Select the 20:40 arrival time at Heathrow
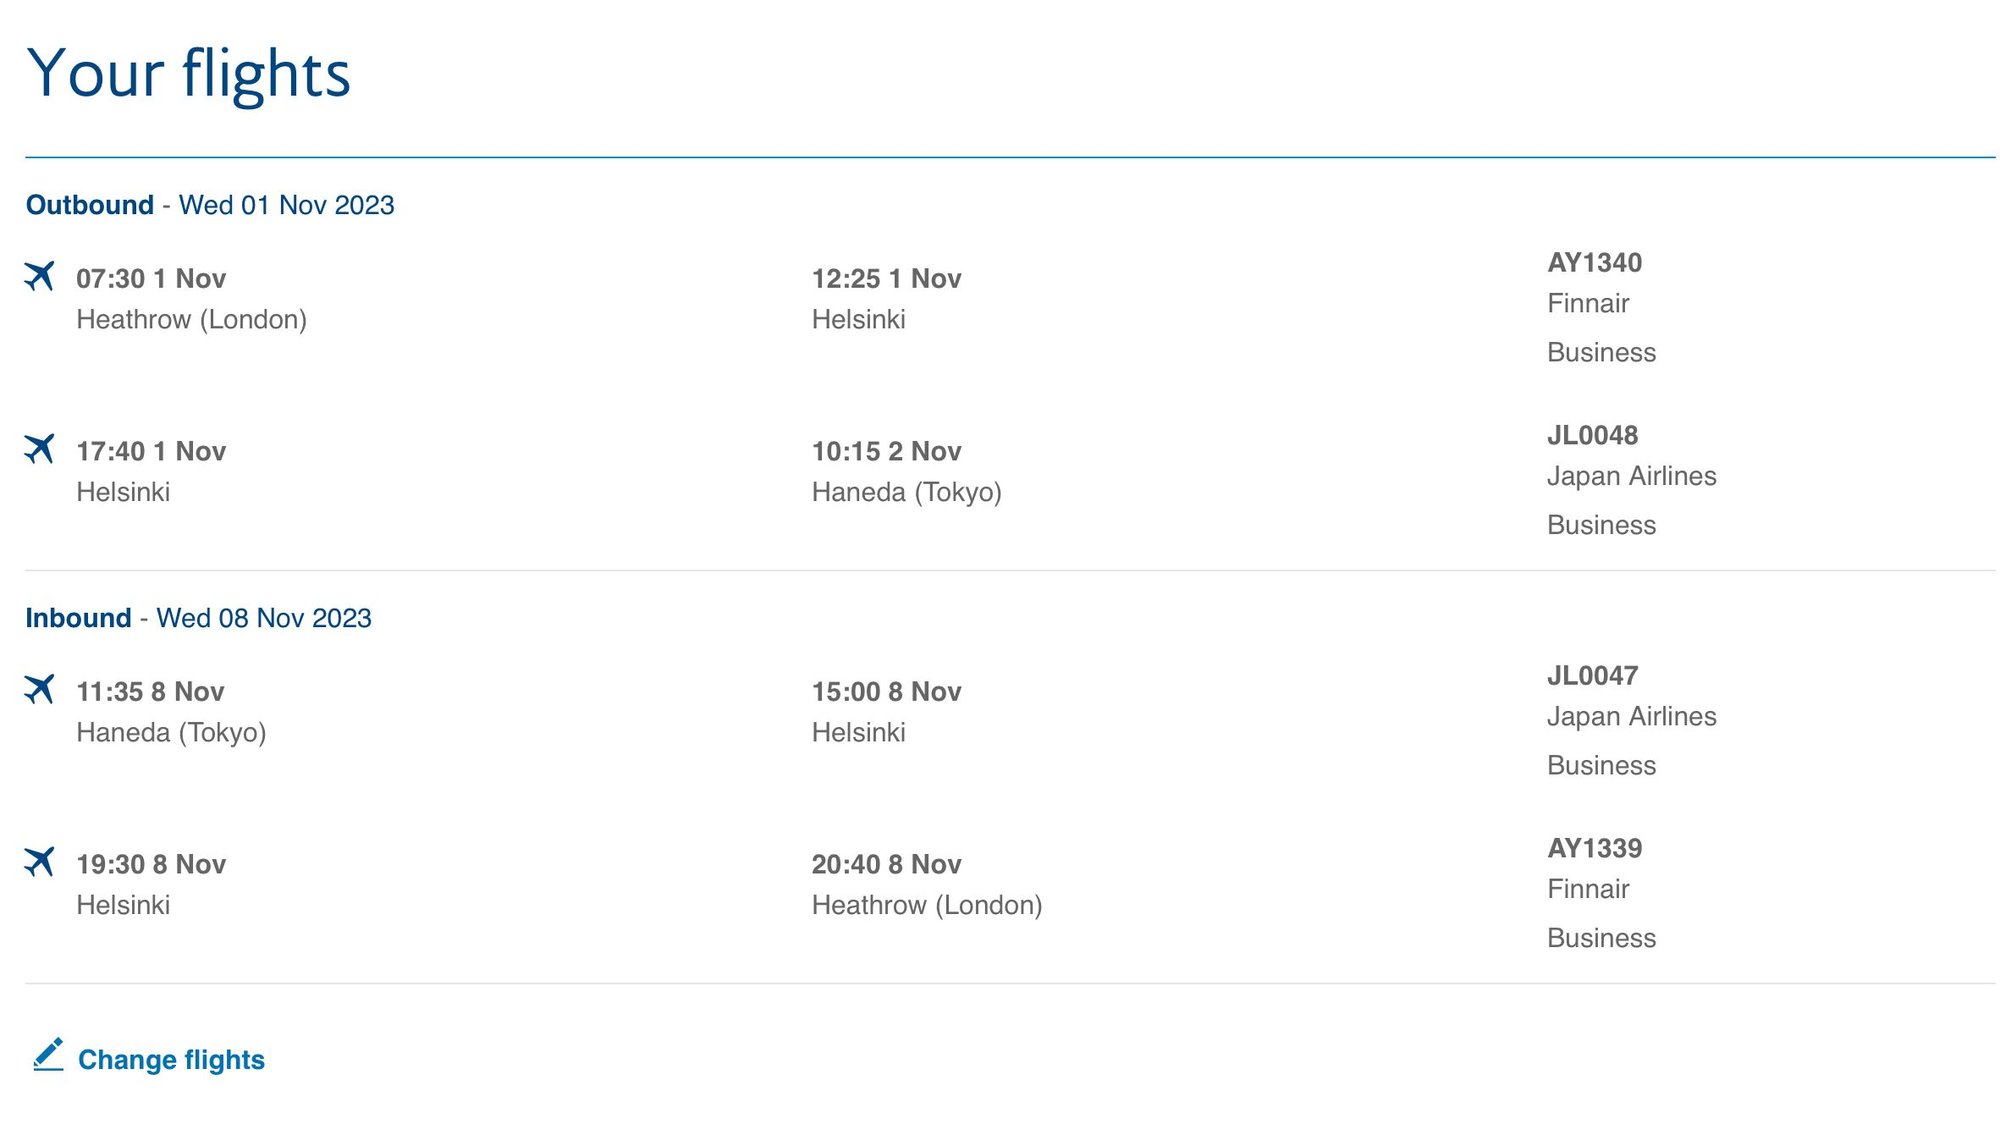The image size is (2000, 1124). point(886,864)
